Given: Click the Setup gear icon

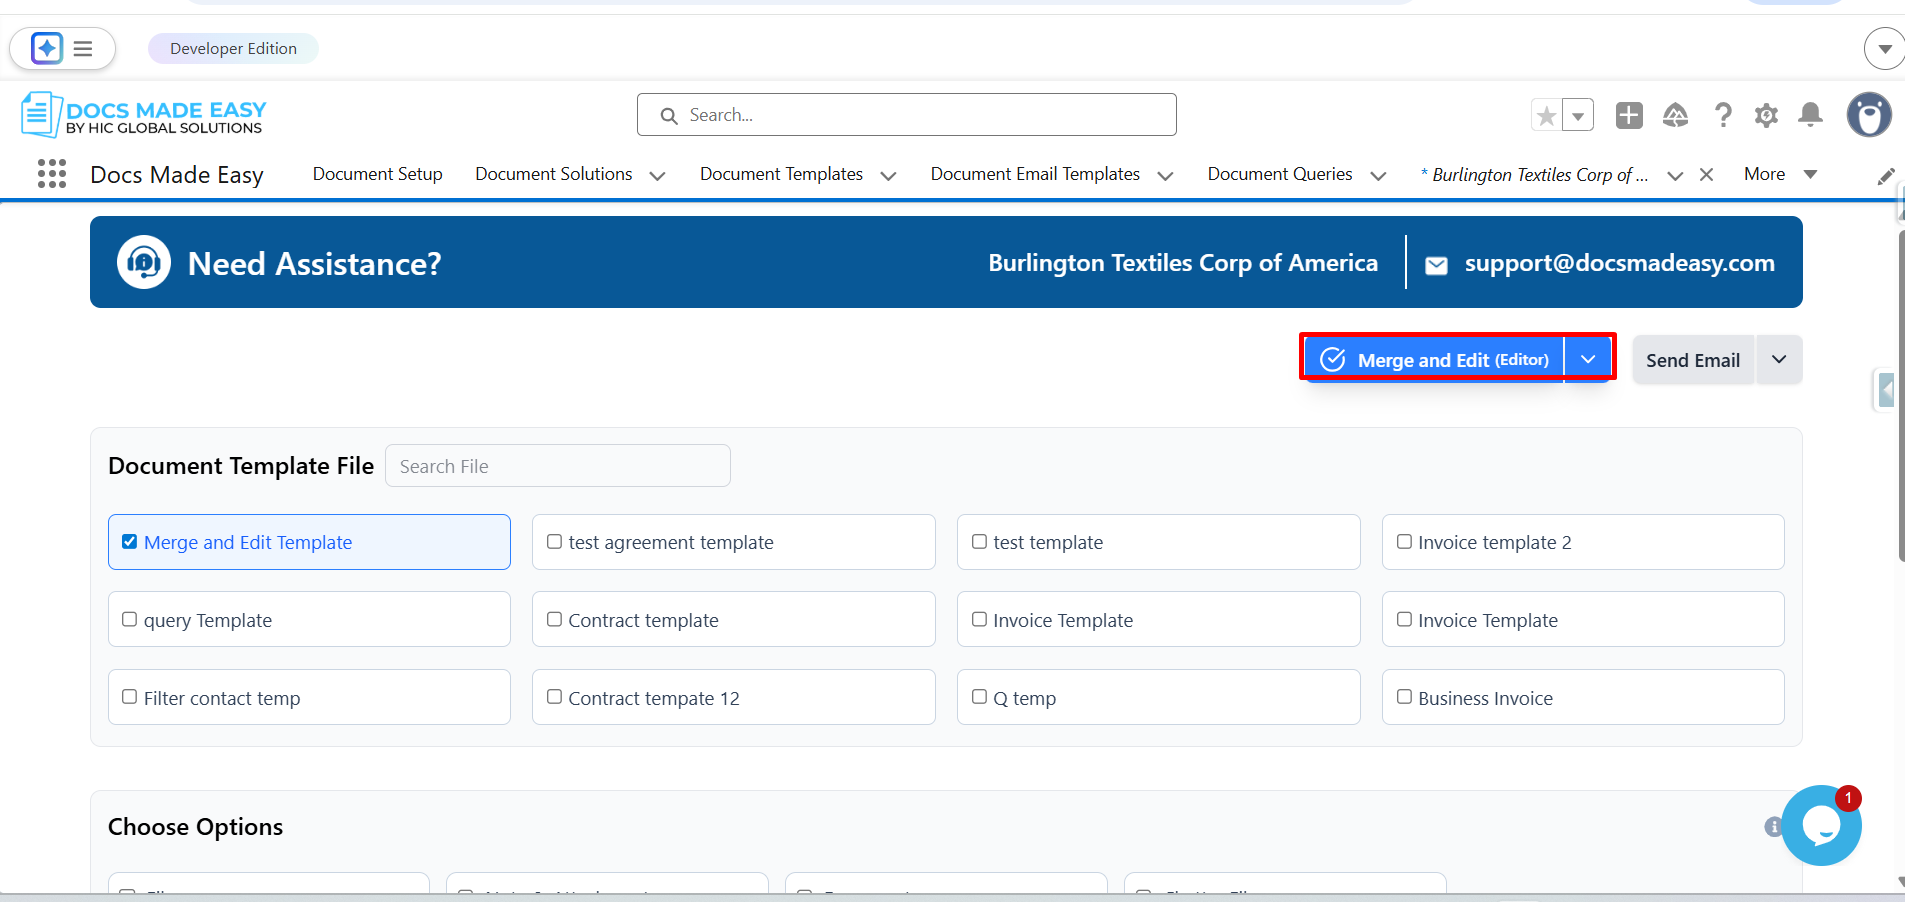Looking at the screenshot, I should pyautogui.click(x=1766, y=116).
